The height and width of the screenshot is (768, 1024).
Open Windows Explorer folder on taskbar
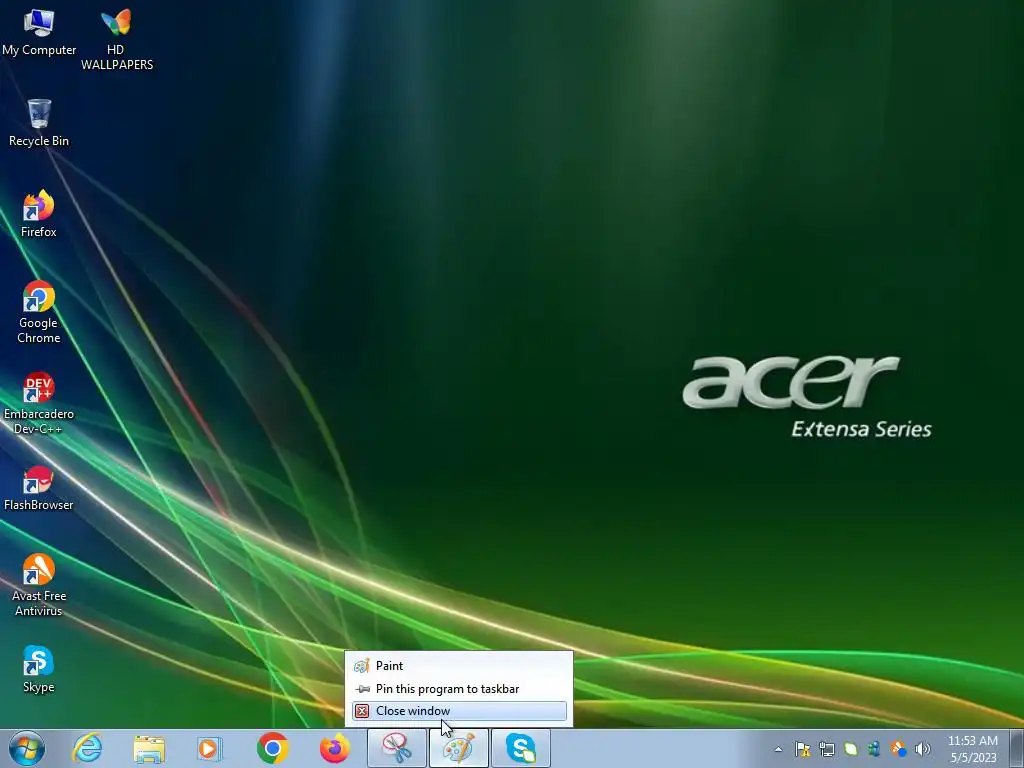click(x=149, y=748)
